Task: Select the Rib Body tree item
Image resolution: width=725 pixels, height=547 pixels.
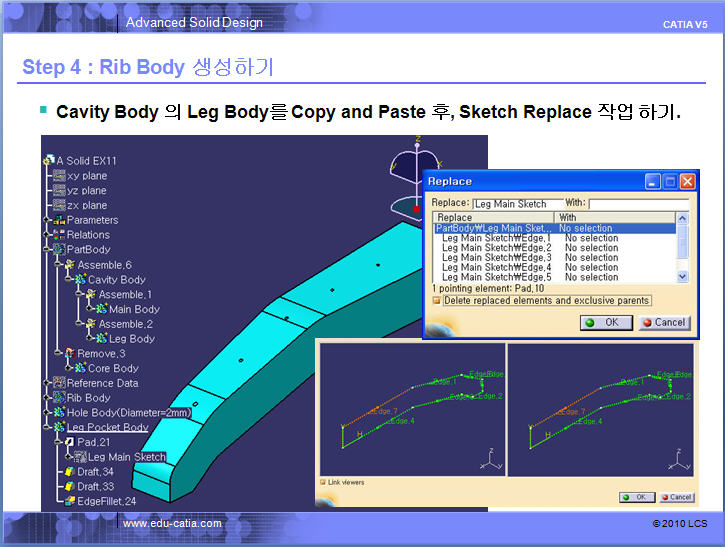Action: [x=88, y=398]
